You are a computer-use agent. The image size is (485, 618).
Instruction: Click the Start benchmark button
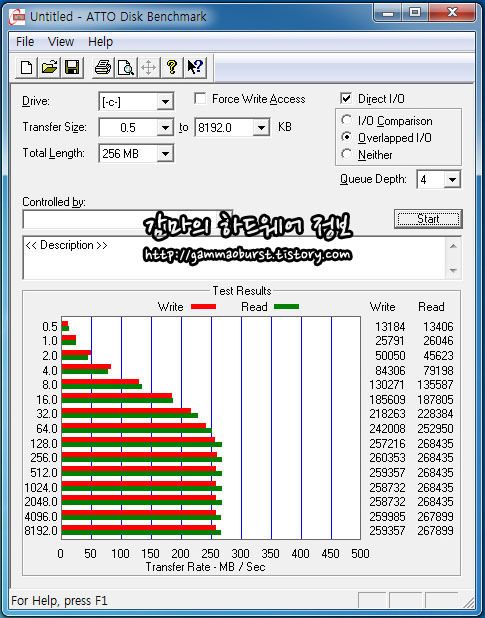pos(428,219)
